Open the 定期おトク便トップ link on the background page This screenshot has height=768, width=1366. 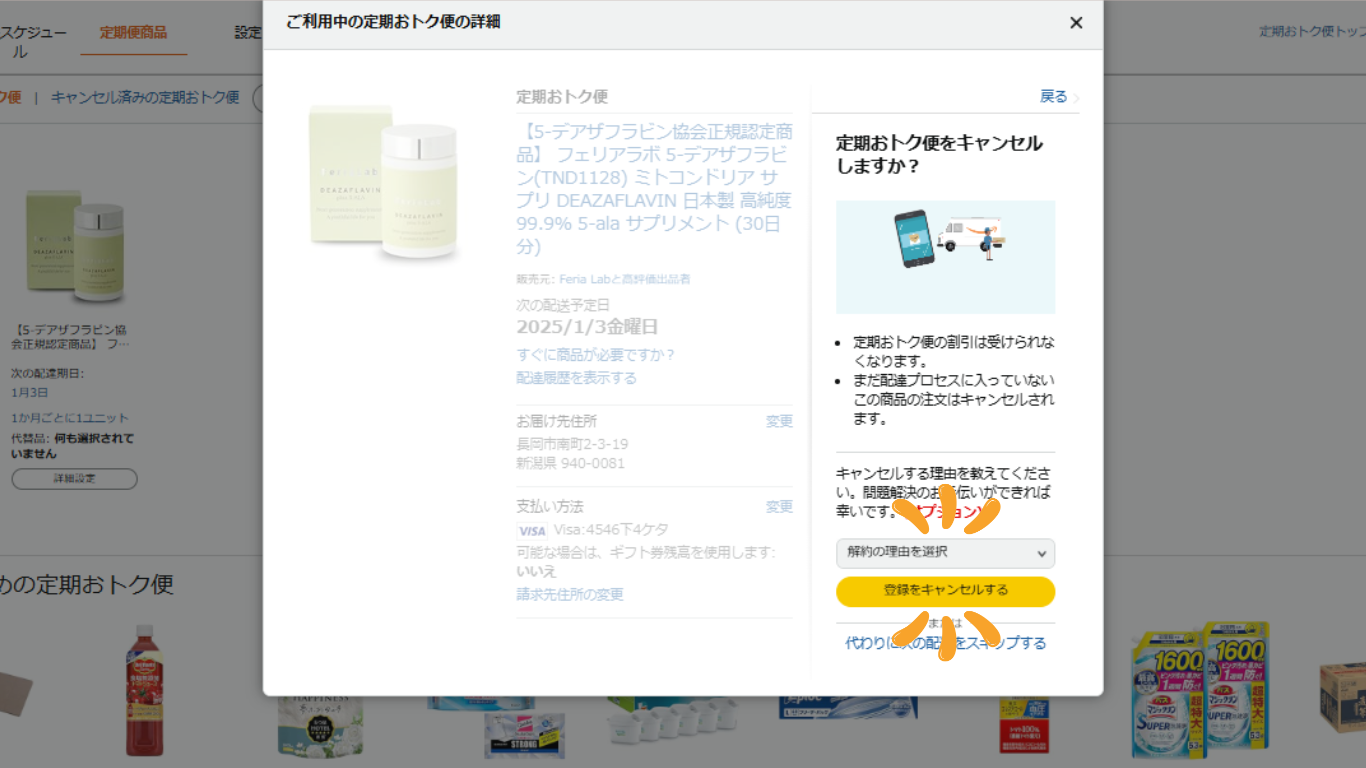point(1312,32)
